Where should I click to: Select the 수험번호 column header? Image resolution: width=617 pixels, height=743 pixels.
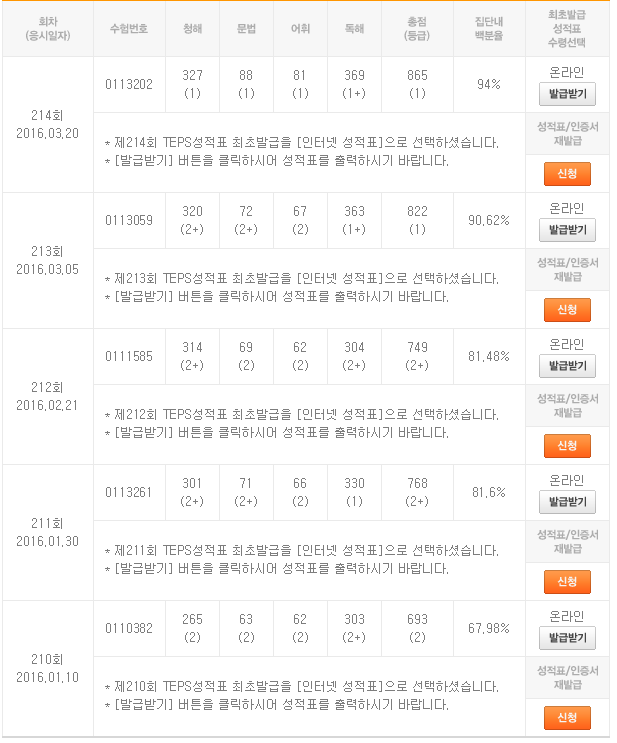(x=129, y=29)
